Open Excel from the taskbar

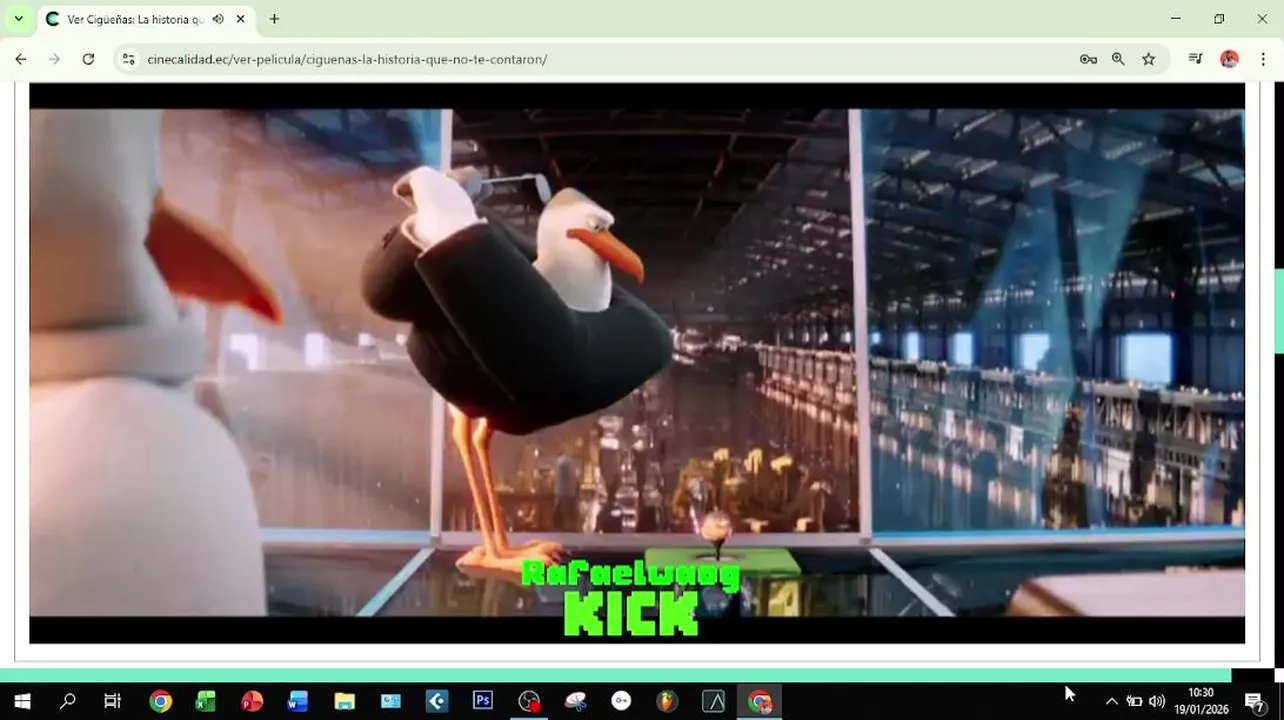(x=206, y=701)
